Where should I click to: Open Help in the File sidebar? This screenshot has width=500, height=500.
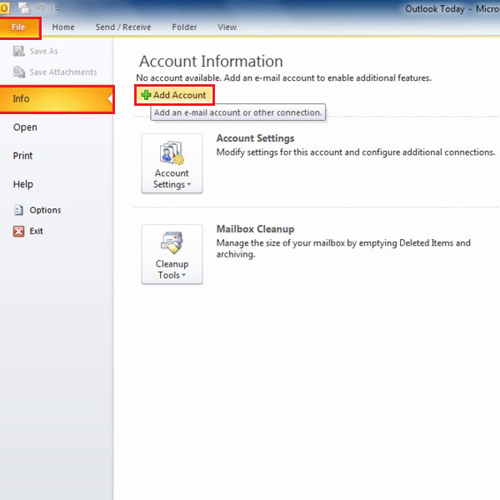[x=23, y=184]
